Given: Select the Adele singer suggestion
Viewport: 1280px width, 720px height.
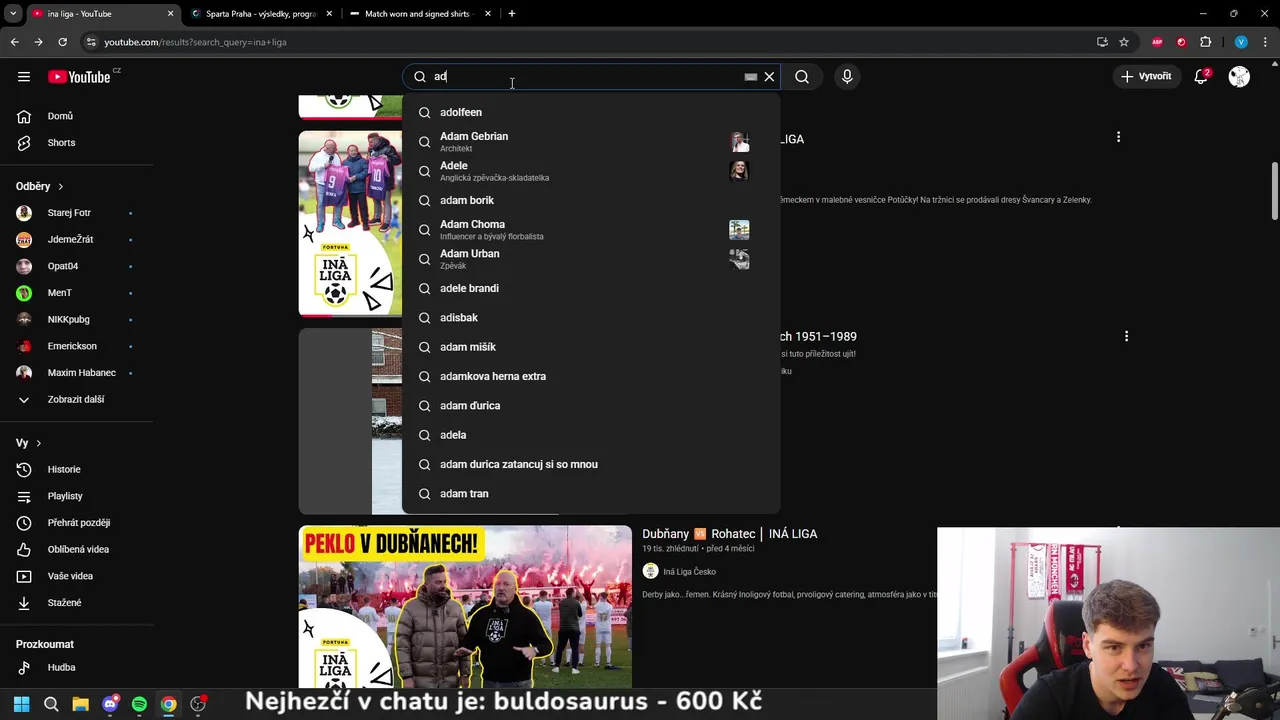Looking at the screenshot, I should point(591,171).
